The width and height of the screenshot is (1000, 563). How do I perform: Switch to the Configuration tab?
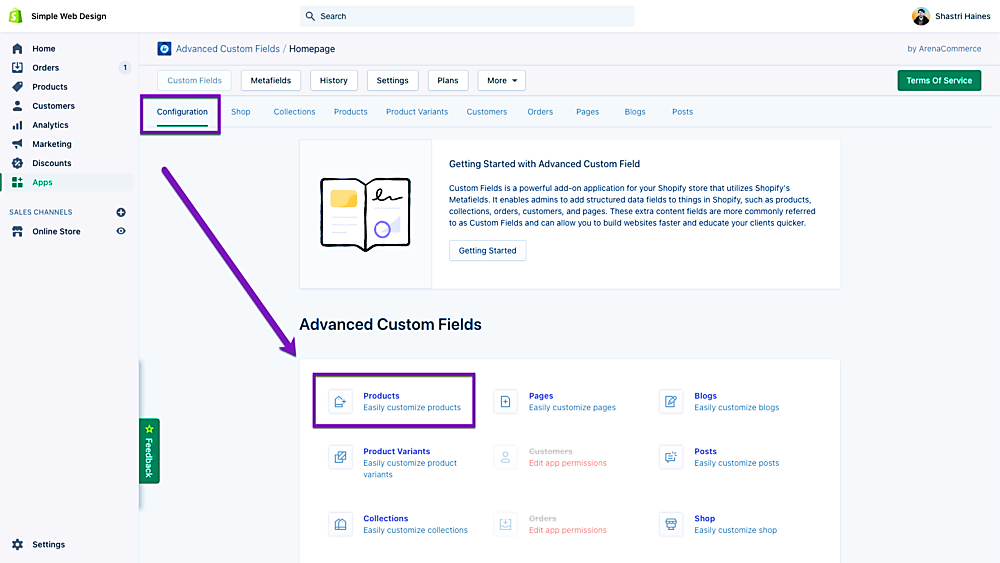182,112
